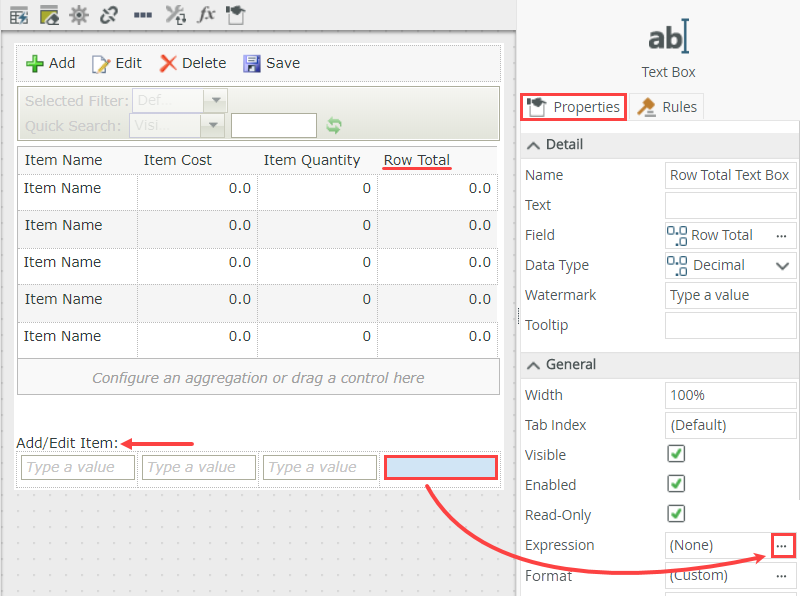
Task: Toggle the Read-Only property checkbox
Action: 676,515
